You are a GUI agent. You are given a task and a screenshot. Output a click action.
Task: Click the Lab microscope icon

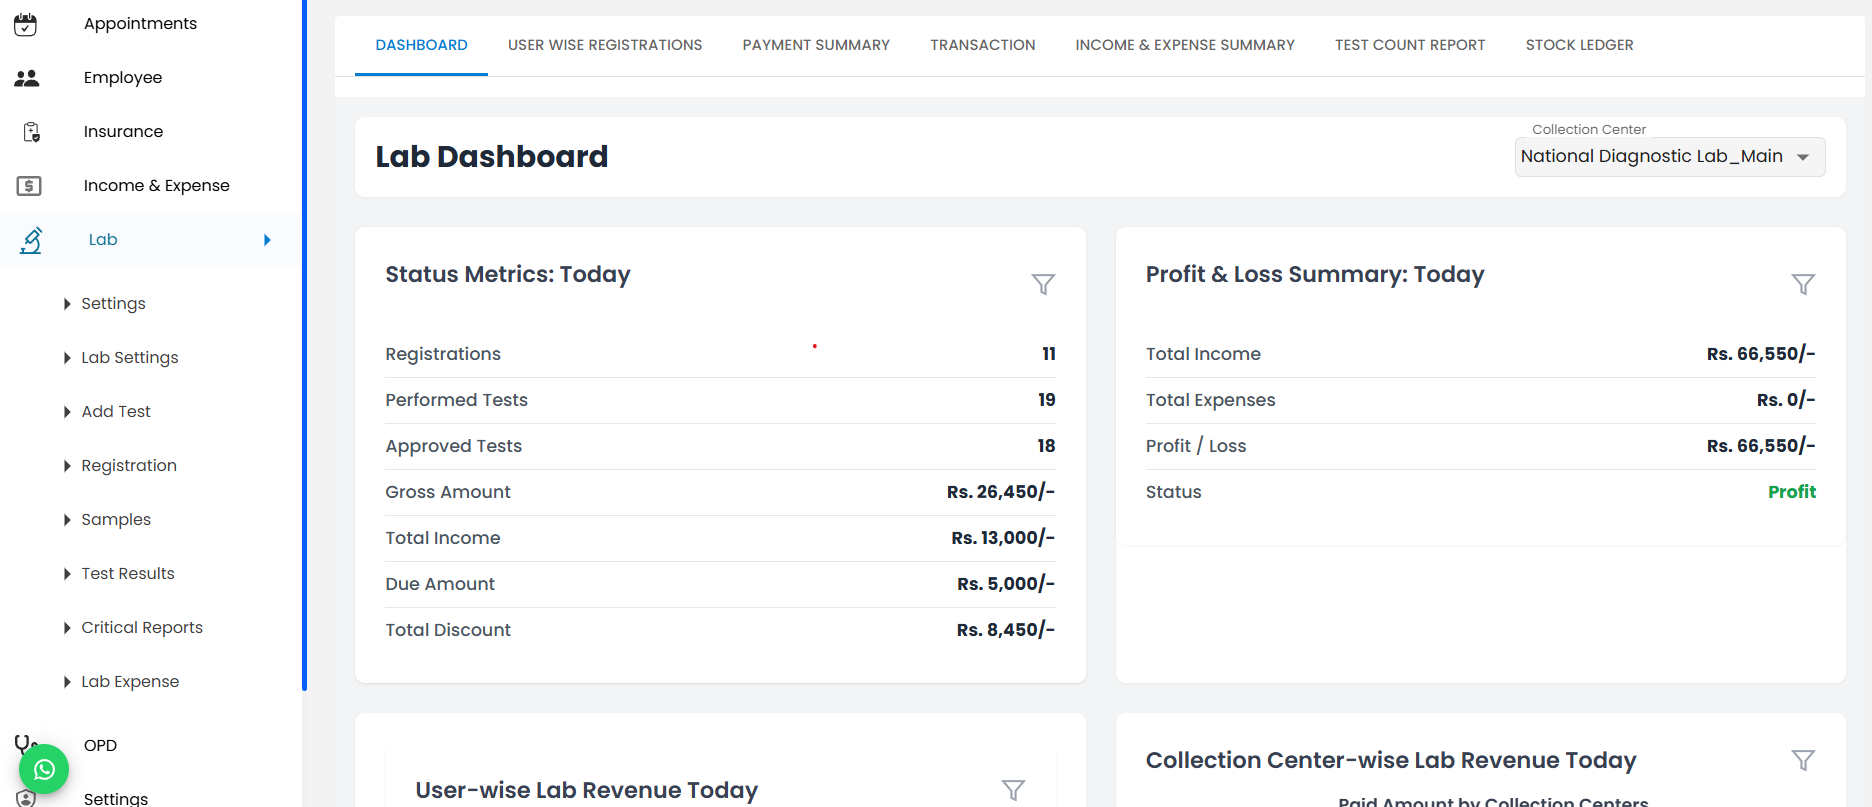pos(31,240)
